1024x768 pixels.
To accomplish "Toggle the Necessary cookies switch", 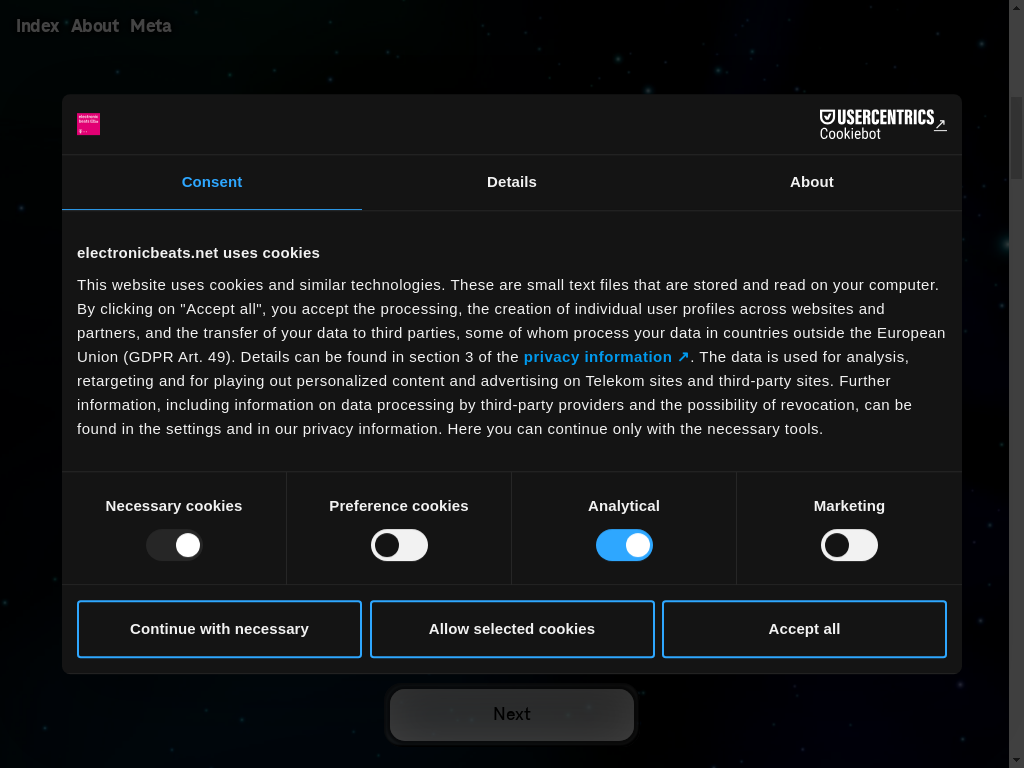I will click(x=174, y=545).
